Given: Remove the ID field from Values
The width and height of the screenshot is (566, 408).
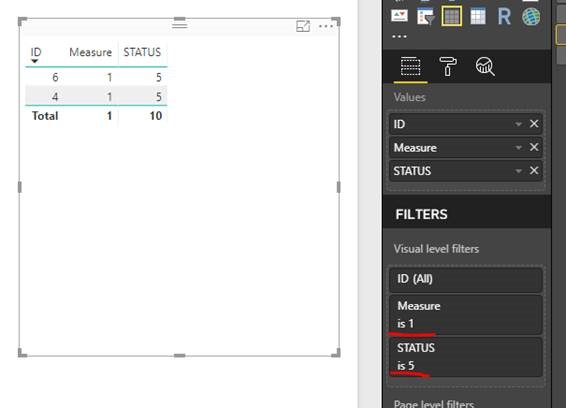Looking at the screenshot, I should 534,124.
